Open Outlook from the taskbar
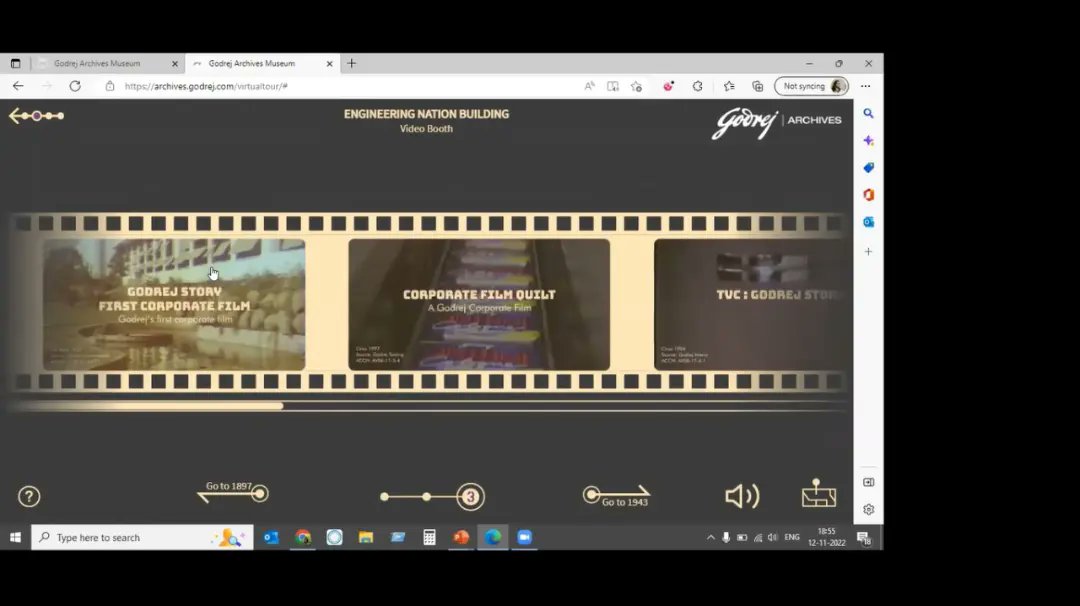 click(271, 537)
